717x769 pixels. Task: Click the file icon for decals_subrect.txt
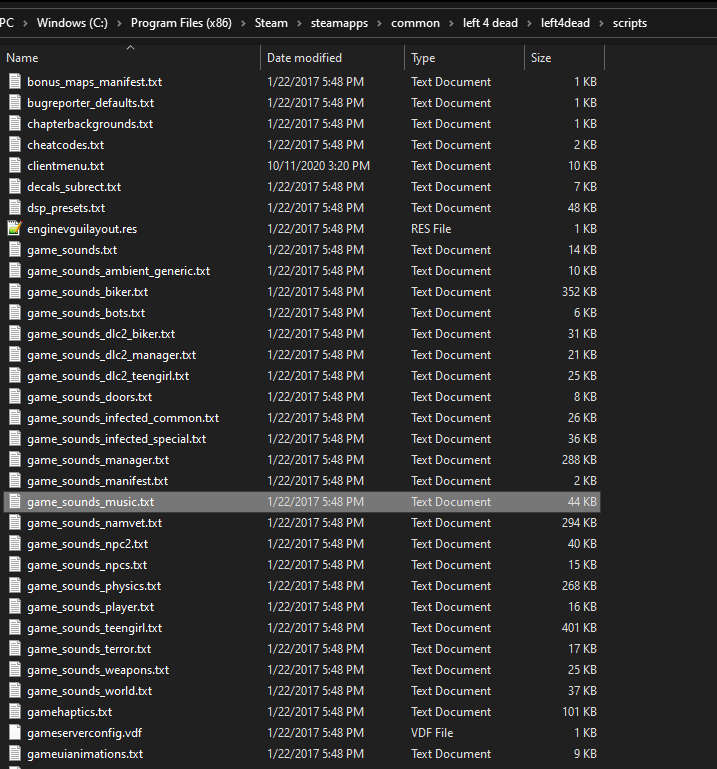[15, 187]
